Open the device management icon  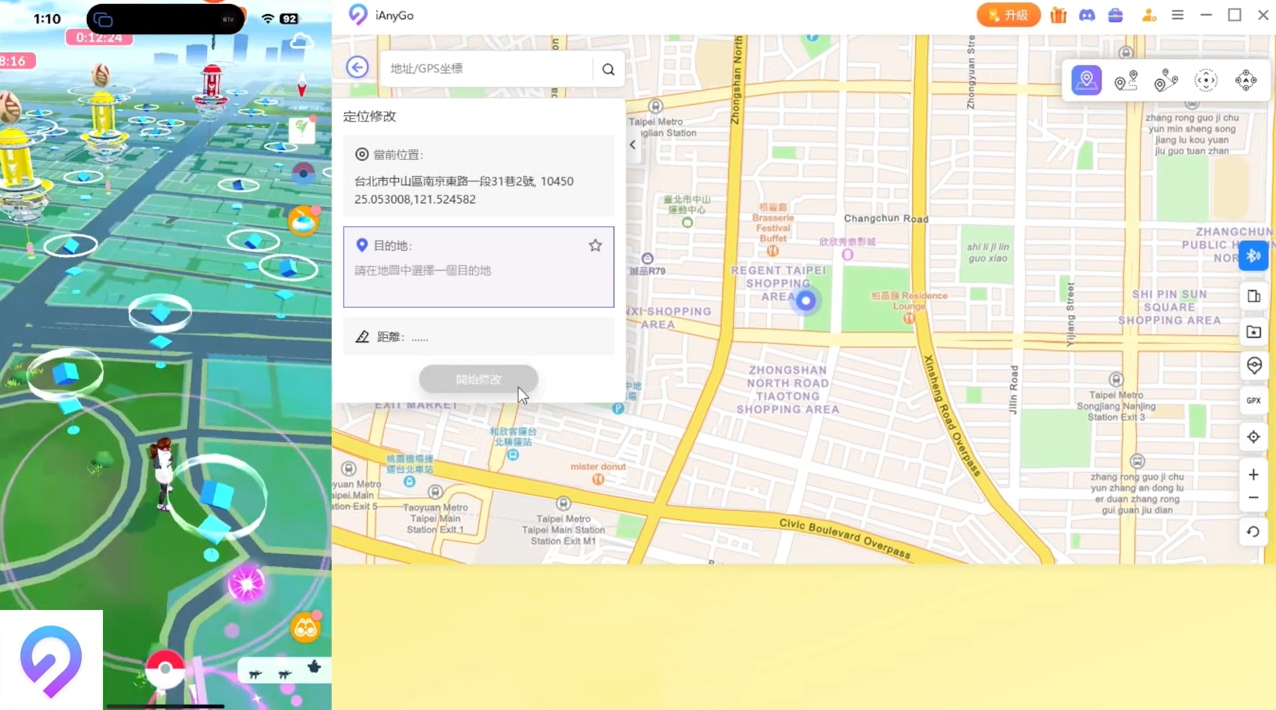(x=1254, y=297)
